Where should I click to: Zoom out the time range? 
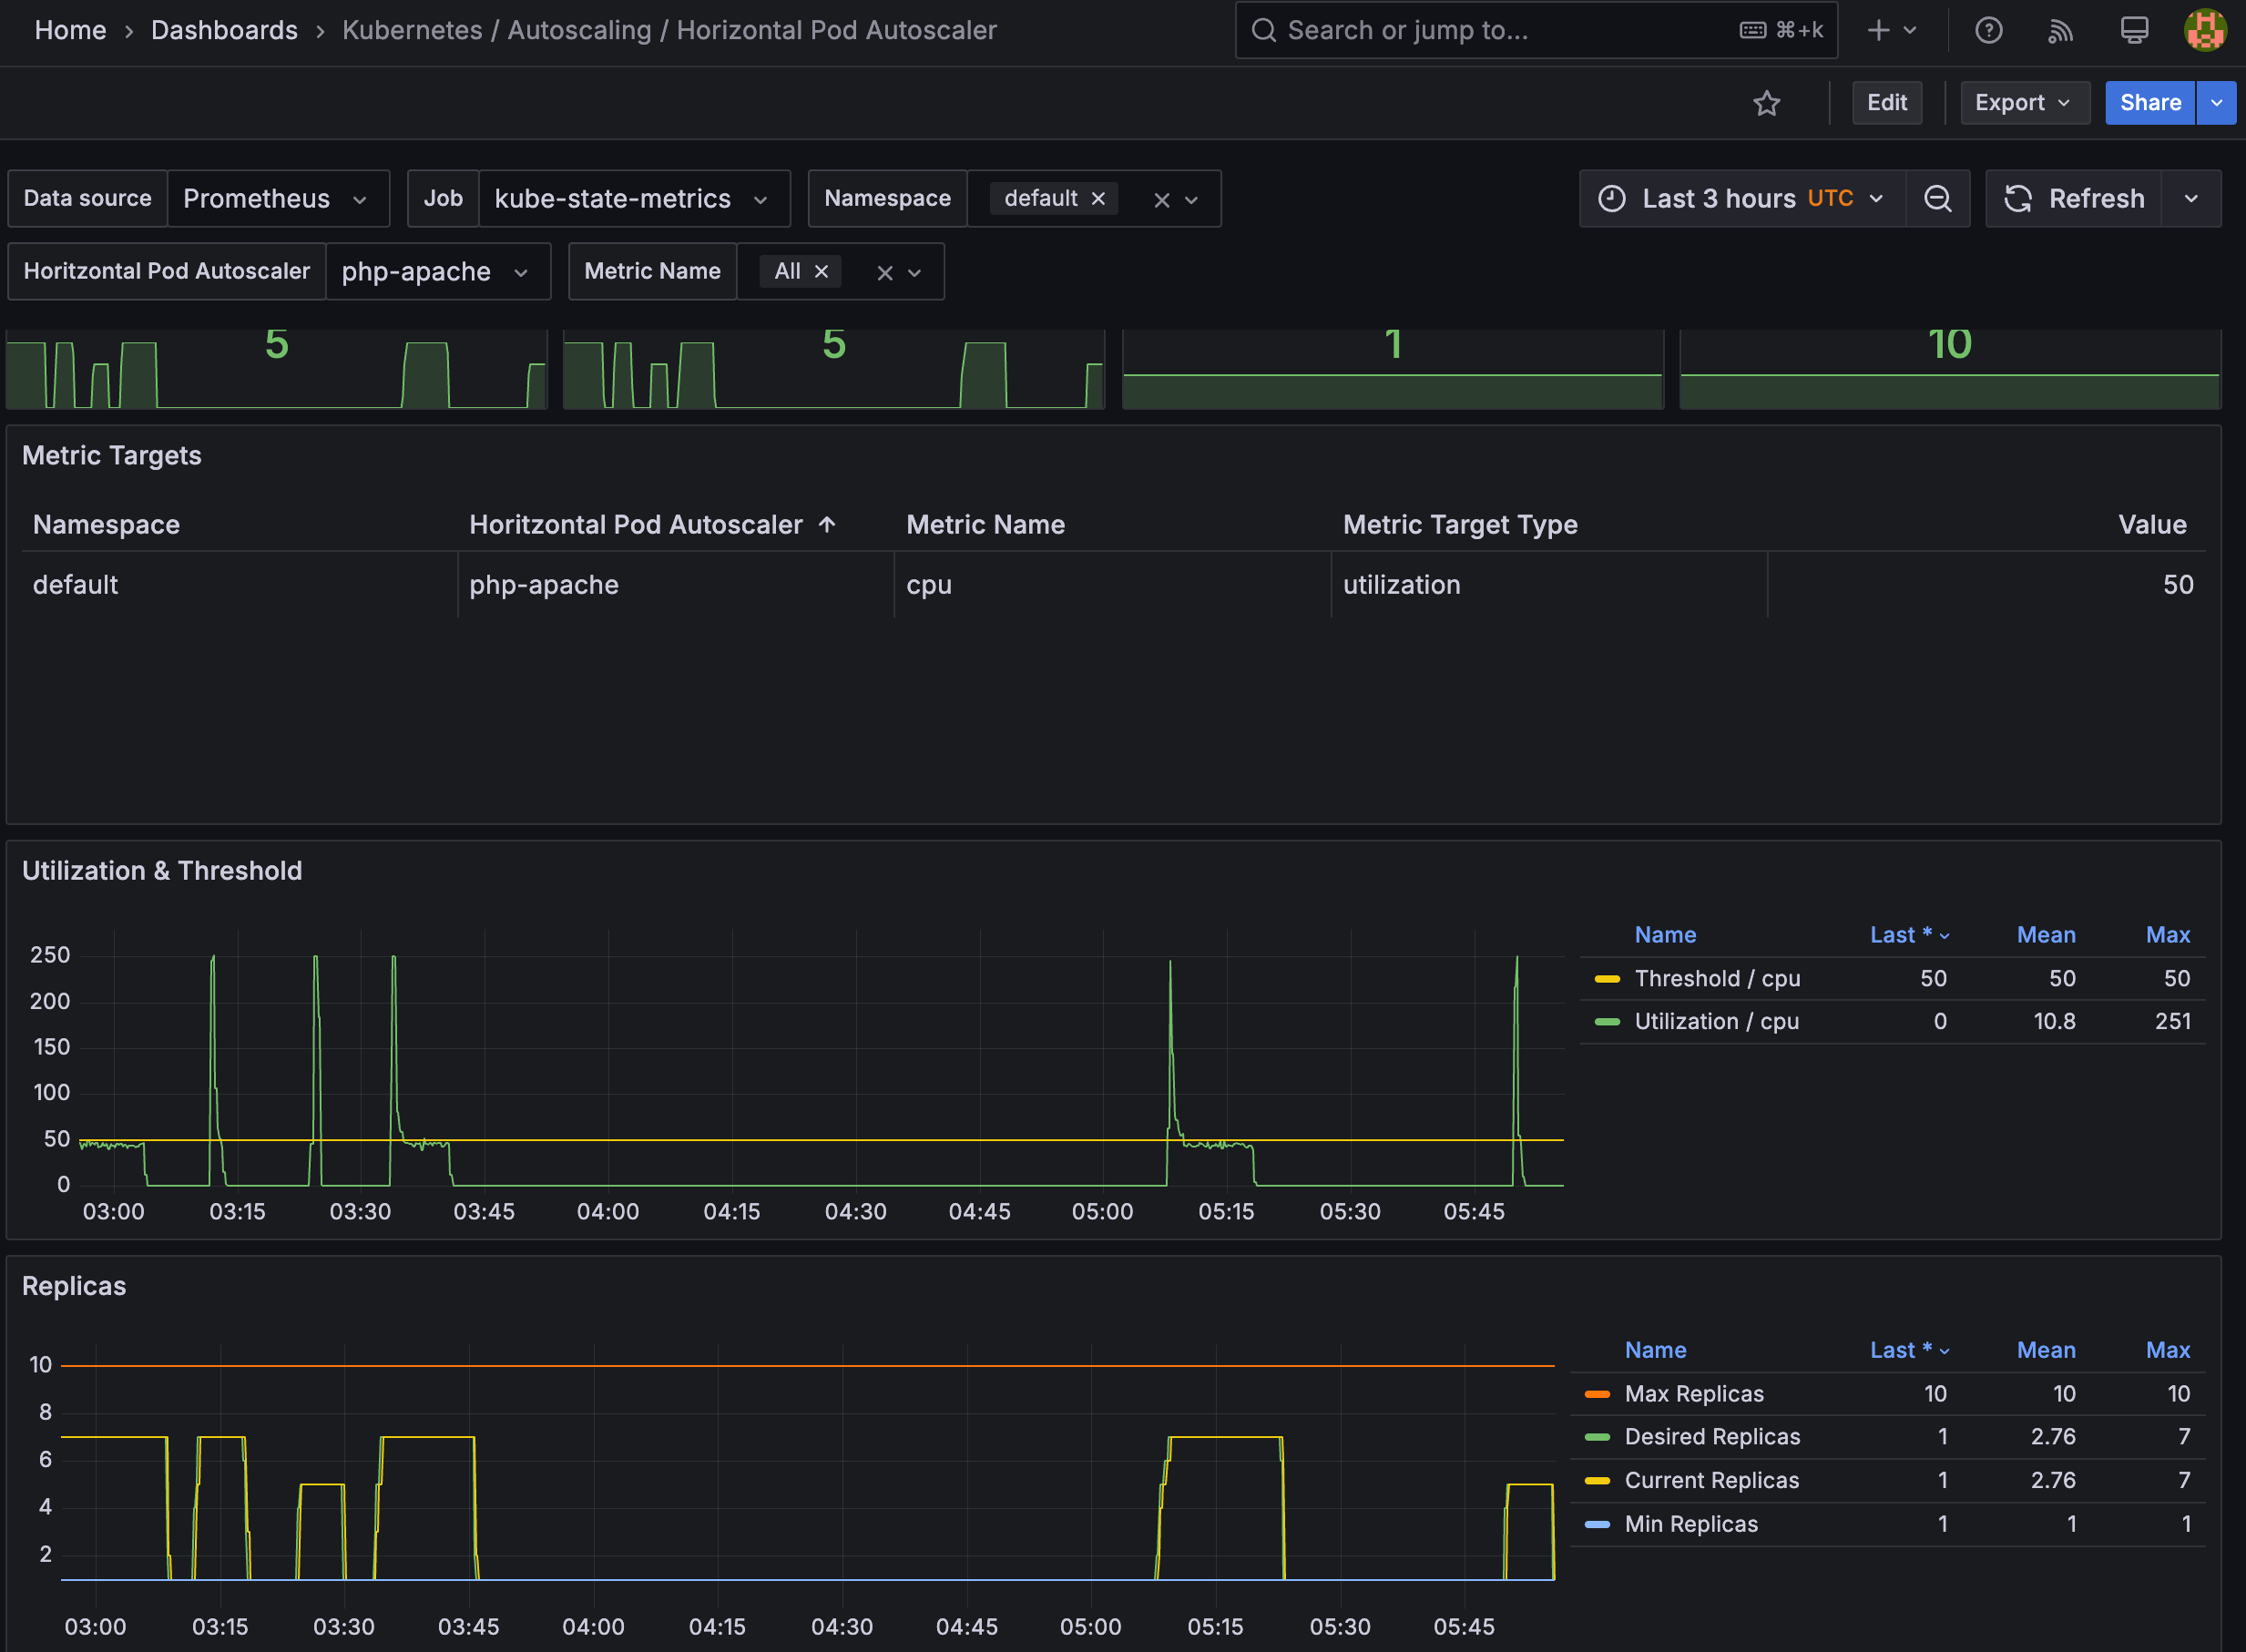[1937, 198]
